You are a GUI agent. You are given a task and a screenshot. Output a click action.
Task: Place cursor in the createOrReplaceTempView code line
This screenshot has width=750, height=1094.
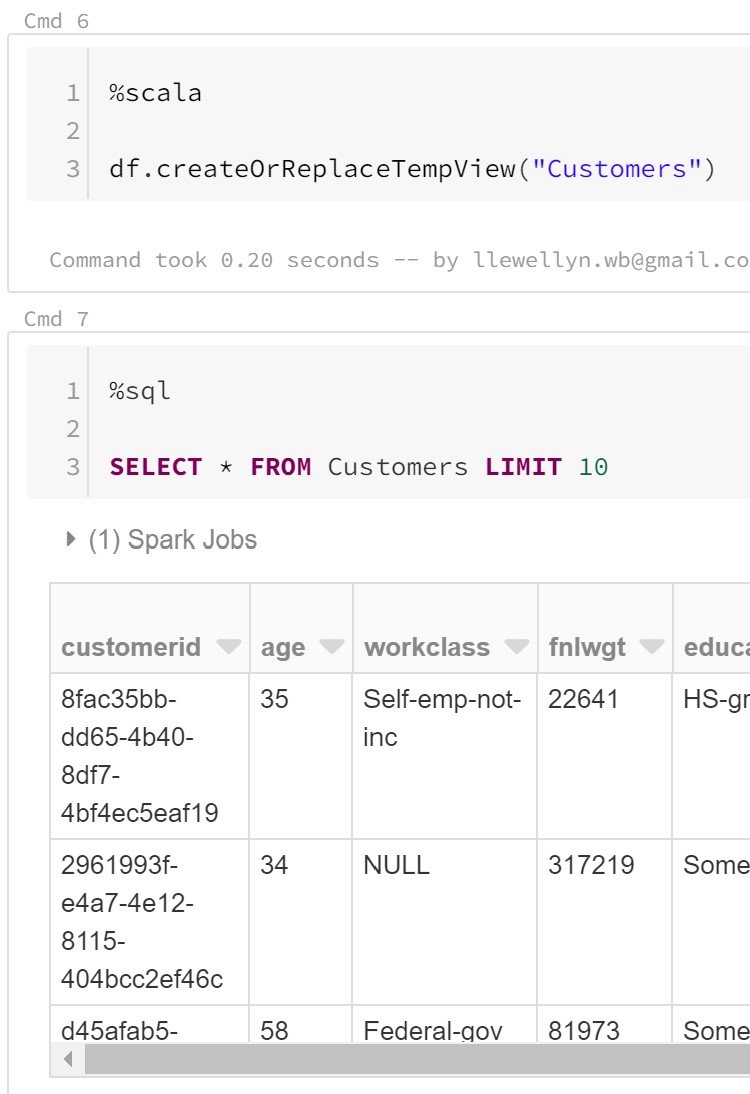coord(412,168)
